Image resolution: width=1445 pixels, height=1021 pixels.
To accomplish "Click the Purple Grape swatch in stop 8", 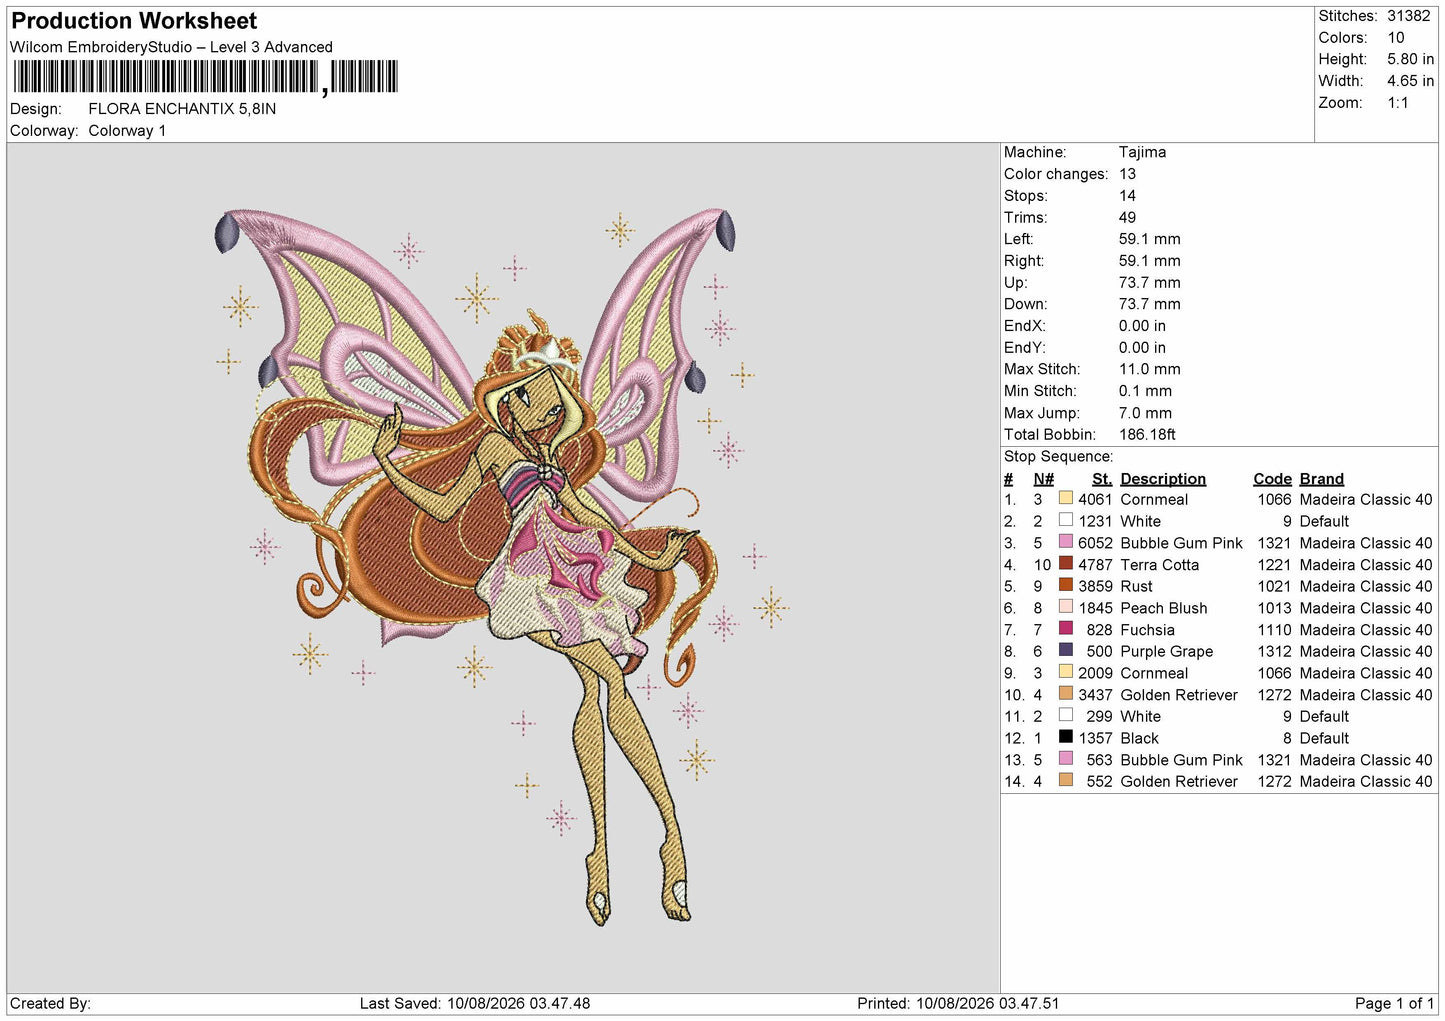I will [x=1066, y=650].
